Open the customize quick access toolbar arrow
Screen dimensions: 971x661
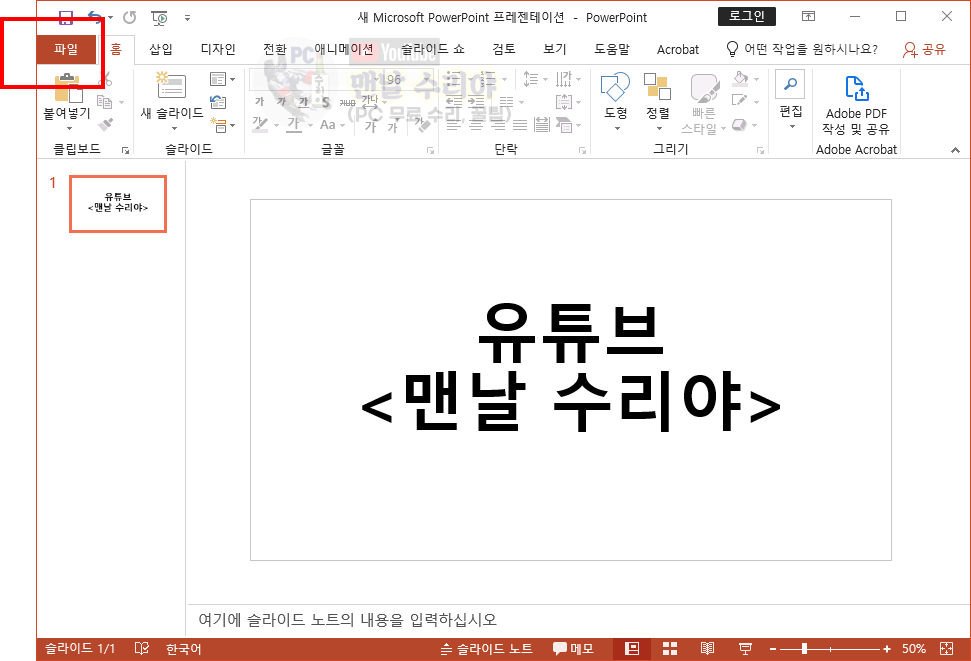pos(187,18)
